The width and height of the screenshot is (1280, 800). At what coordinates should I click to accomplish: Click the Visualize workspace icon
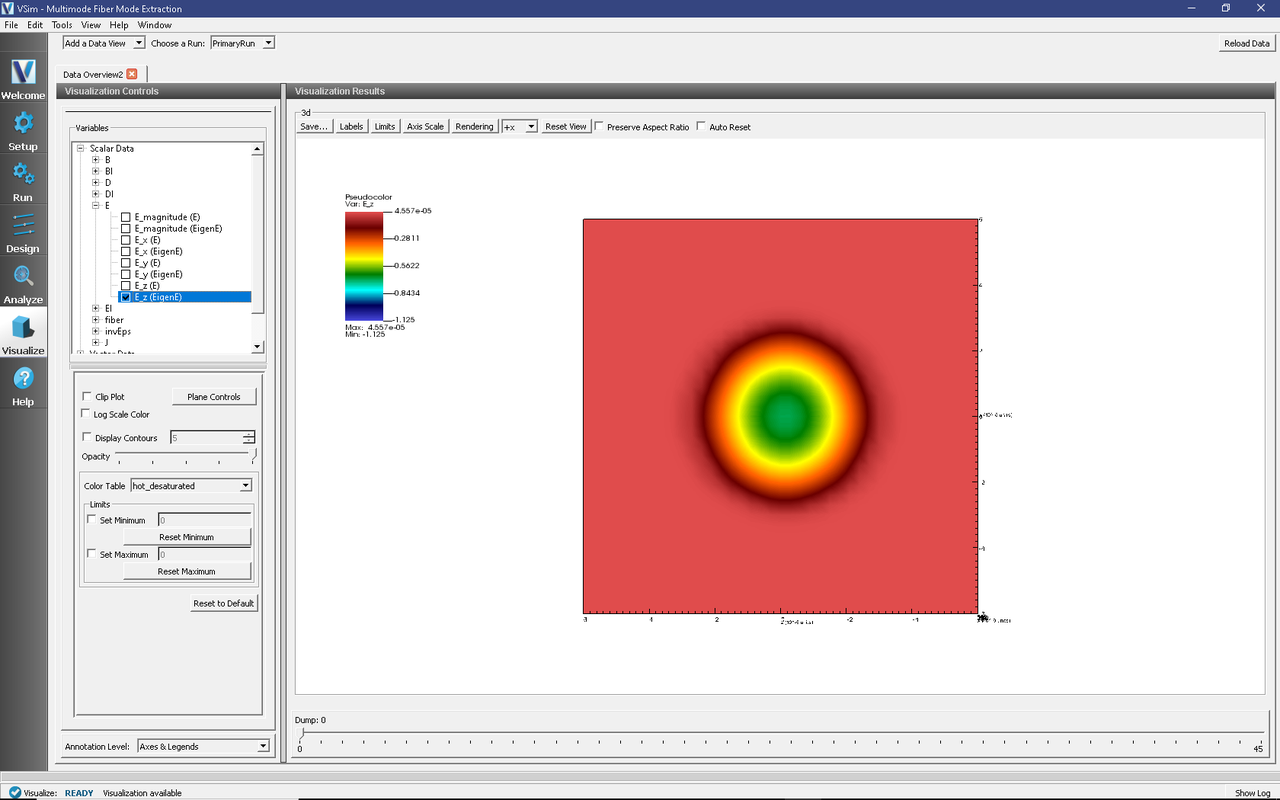point(22,334)
